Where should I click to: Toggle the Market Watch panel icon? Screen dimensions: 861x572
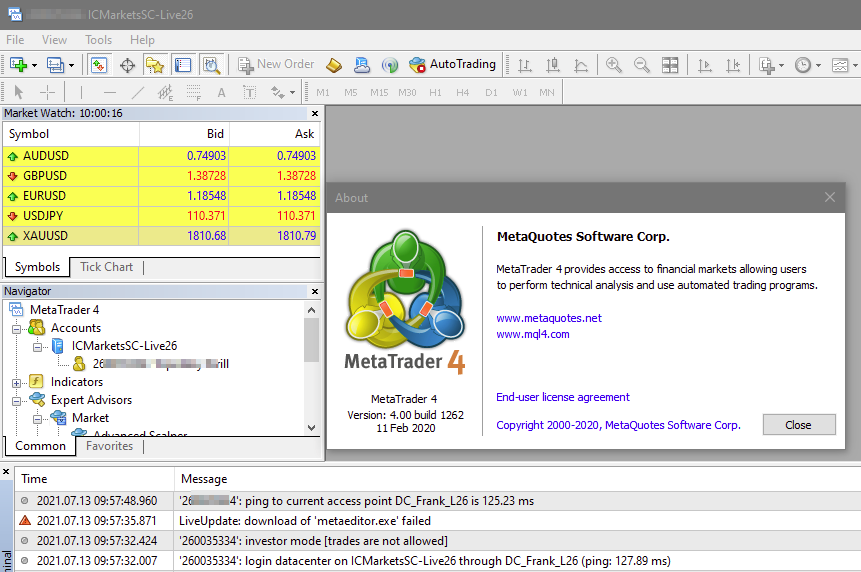[99, 65]
